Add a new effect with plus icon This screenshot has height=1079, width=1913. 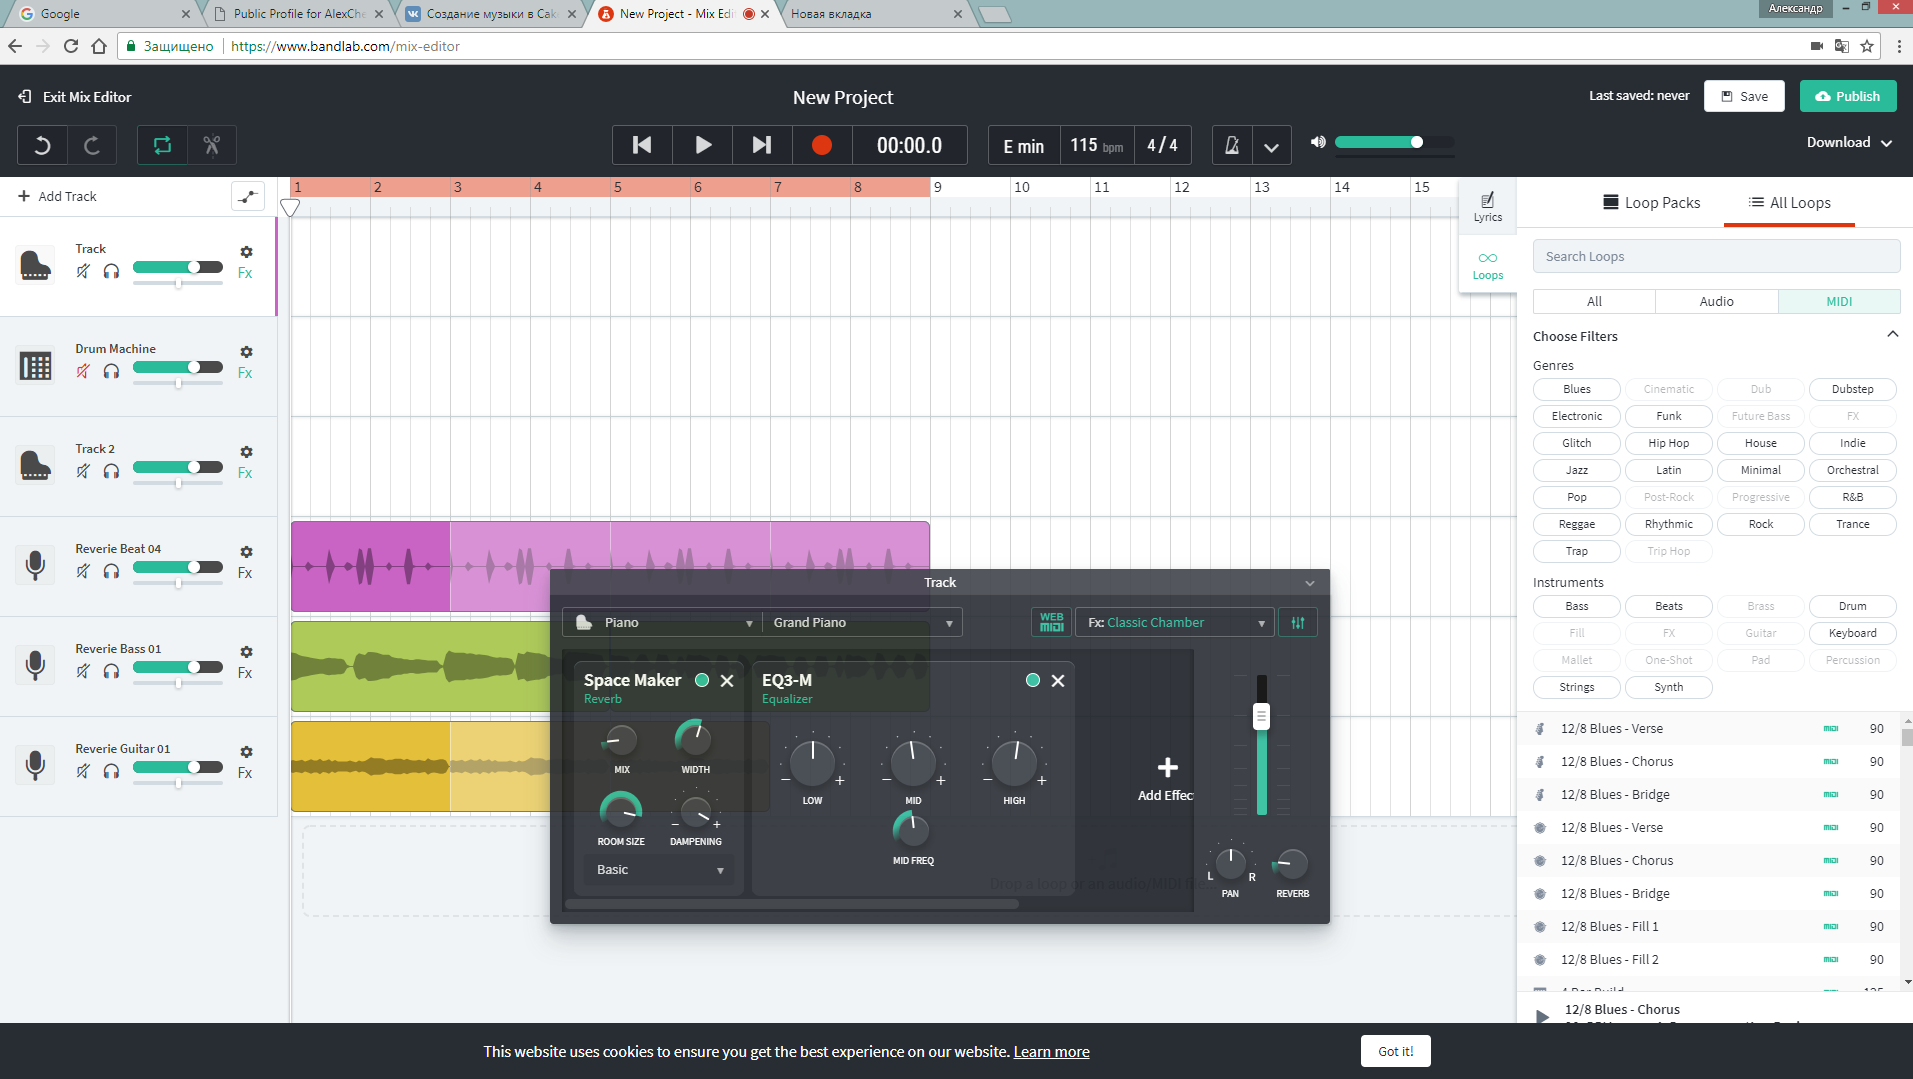click(x=1167, y=767)
